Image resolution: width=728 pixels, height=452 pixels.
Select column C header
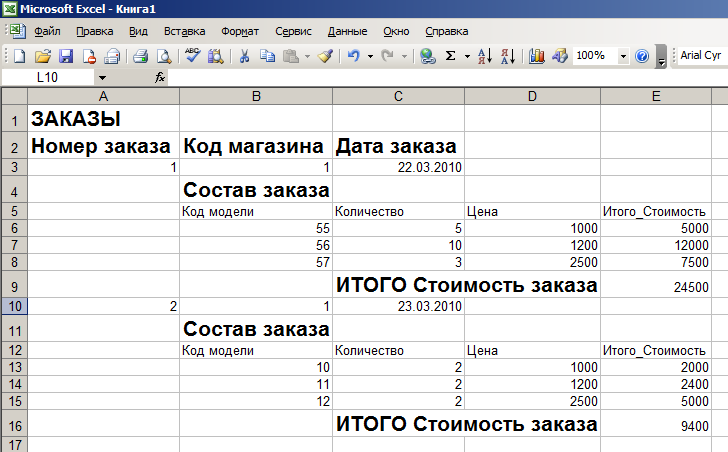[398, 96]
